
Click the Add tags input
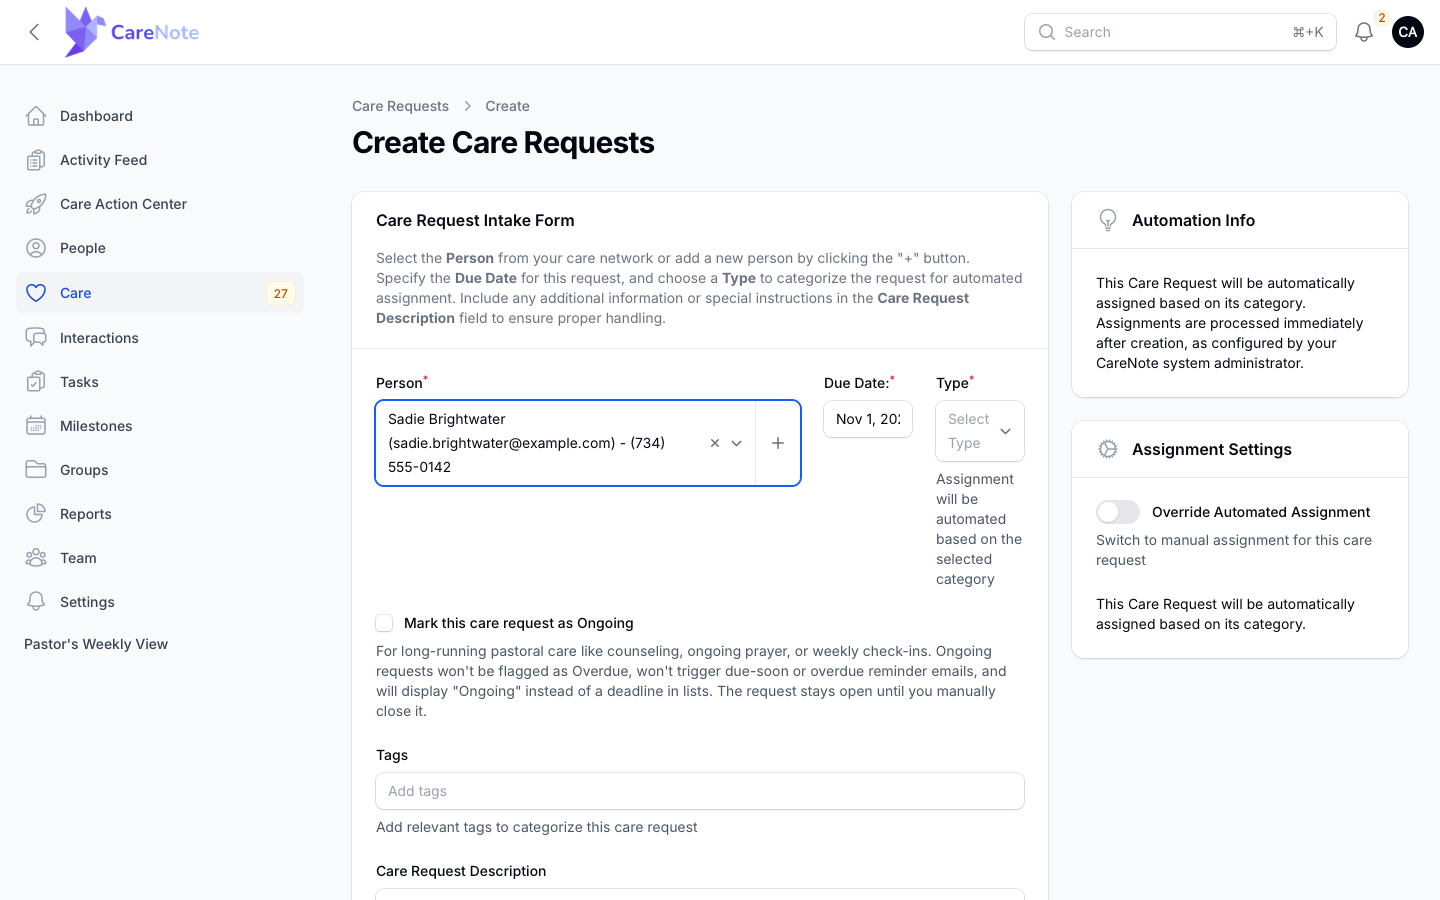pos(700,791)
